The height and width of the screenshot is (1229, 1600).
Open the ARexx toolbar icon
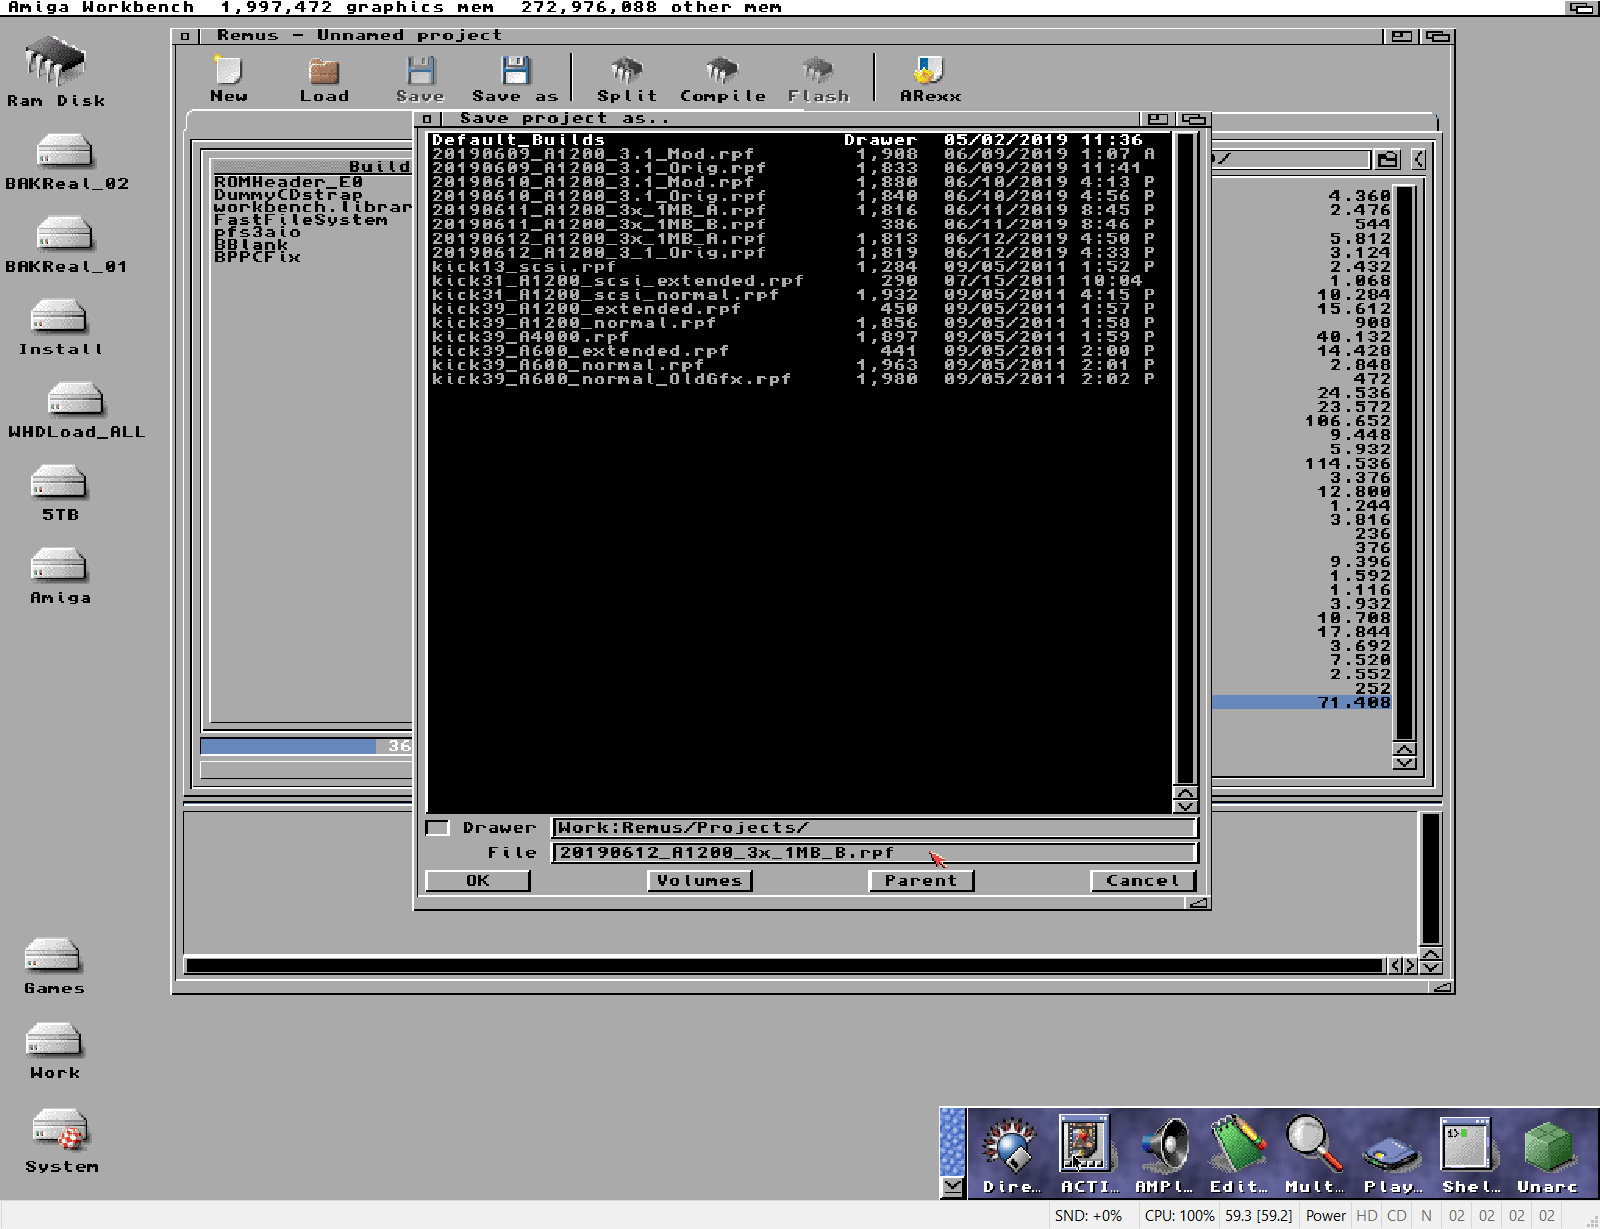pyautogui.click(x=930, y=79)
